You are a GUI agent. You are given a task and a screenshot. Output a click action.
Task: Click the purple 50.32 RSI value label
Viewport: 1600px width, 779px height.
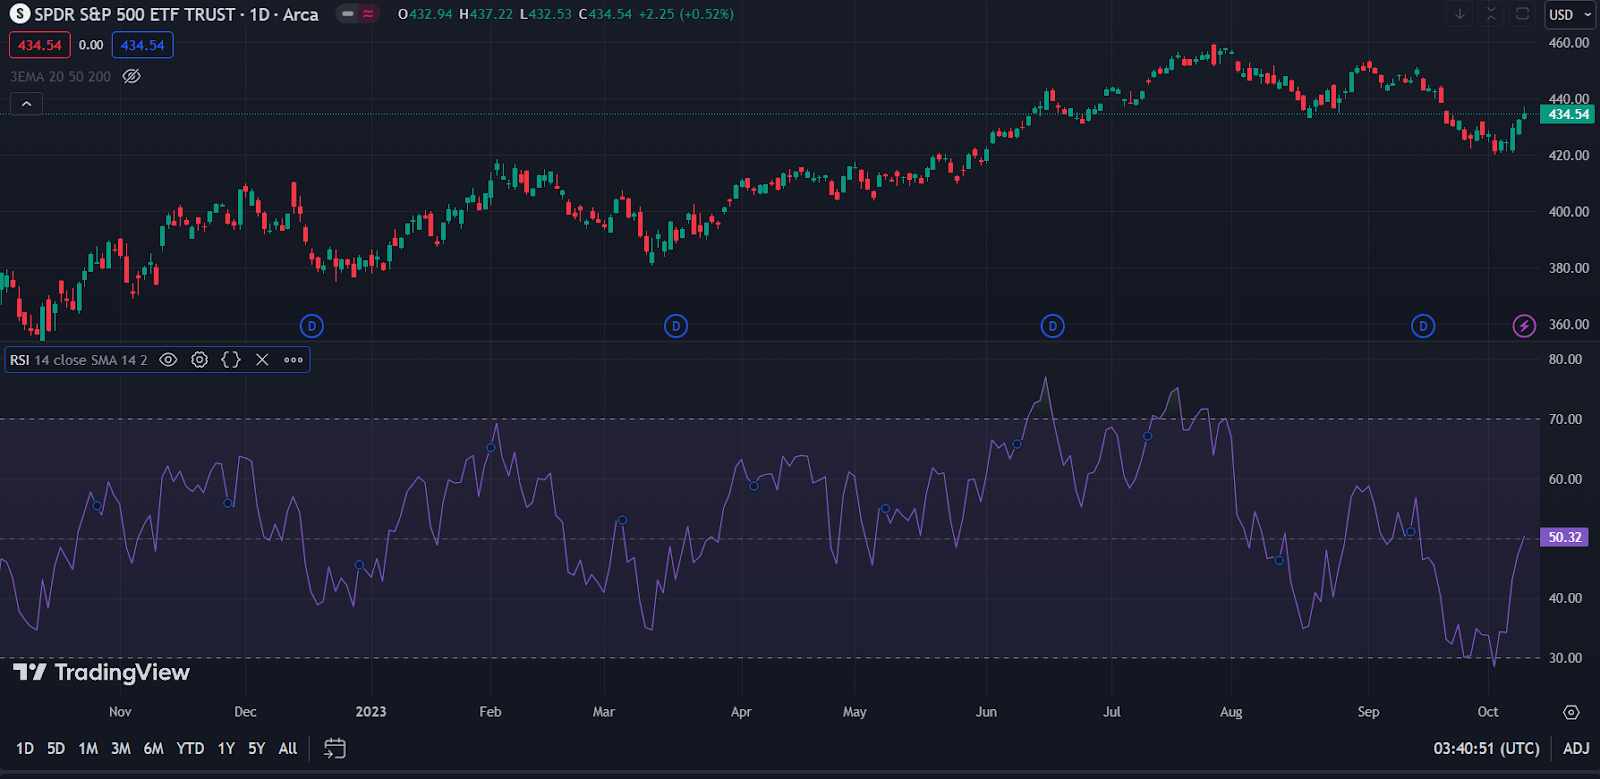(x=1565, y=537)
